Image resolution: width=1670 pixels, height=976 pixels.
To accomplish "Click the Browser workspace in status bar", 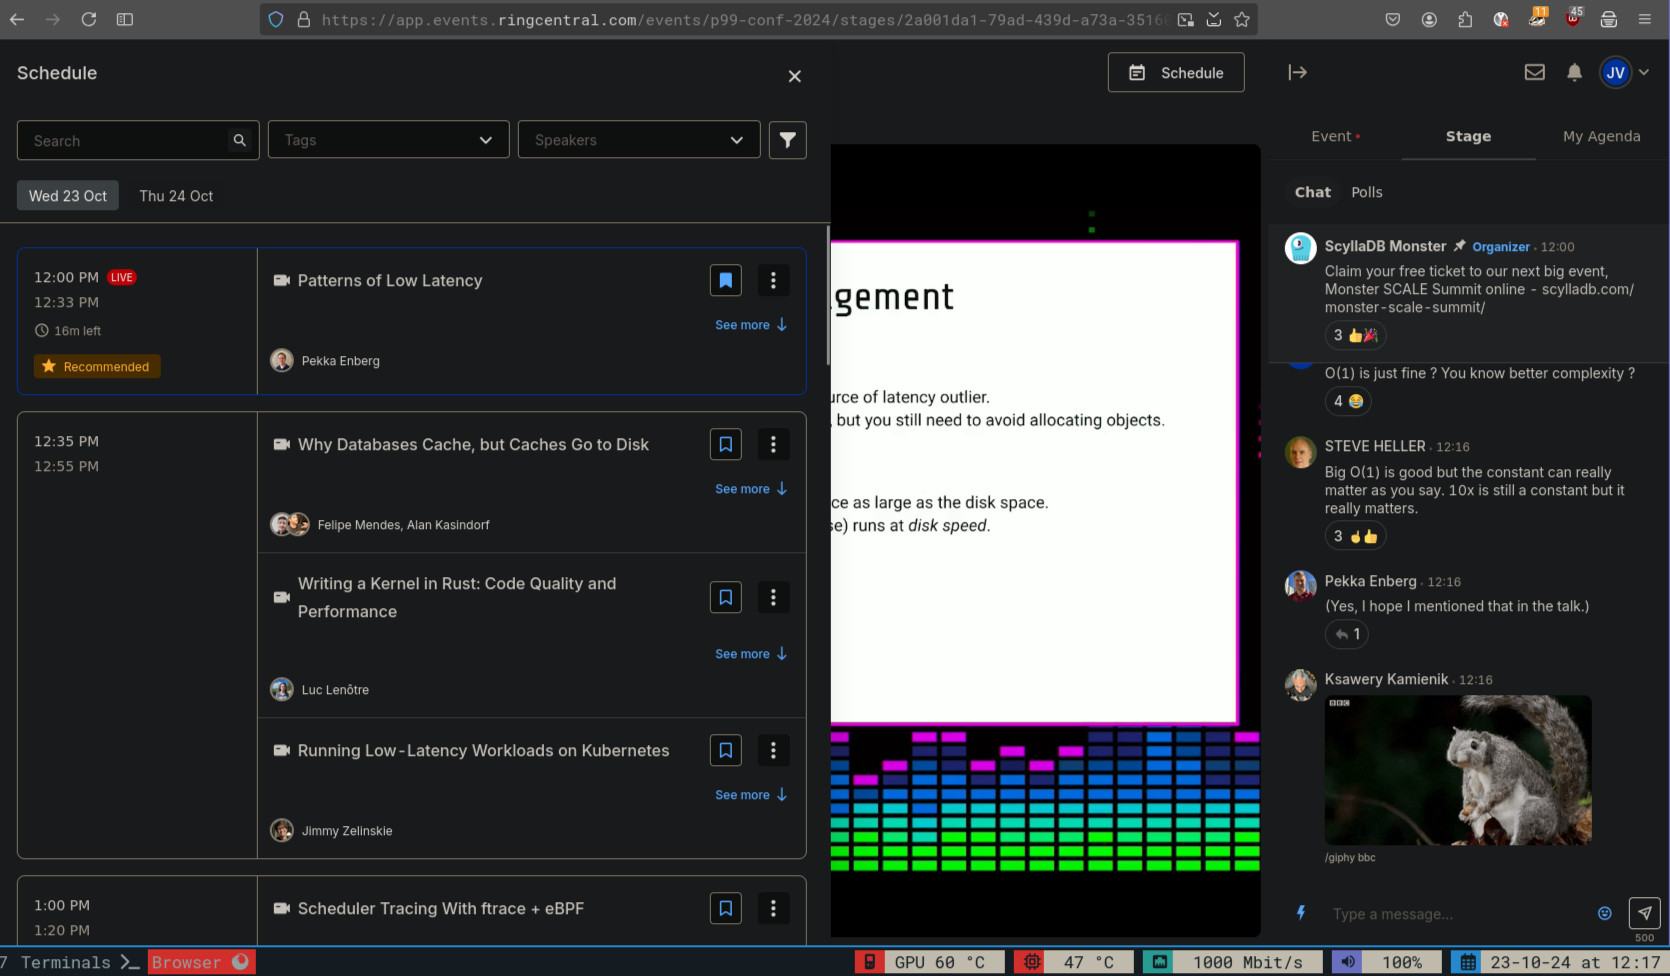I will click(200, 962).
